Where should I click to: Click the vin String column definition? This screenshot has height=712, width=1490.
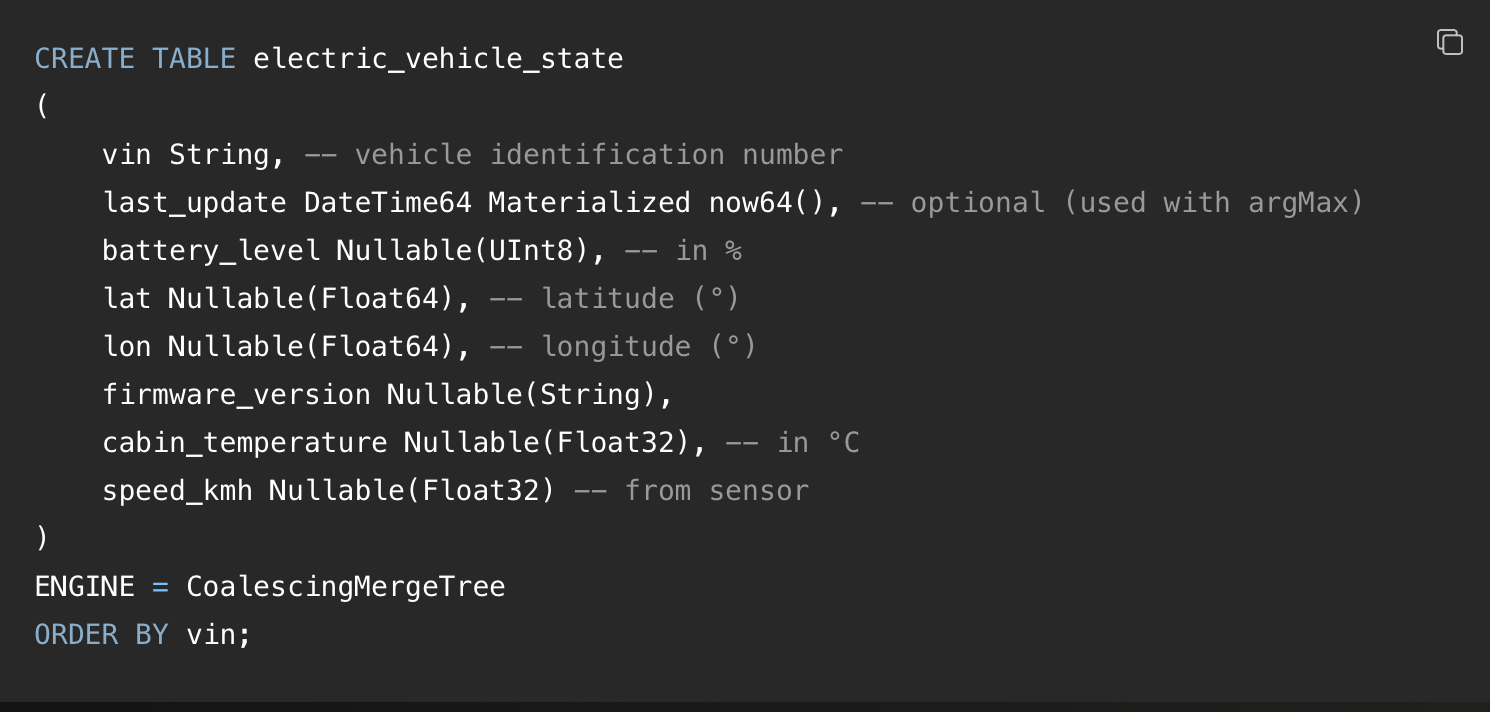coord(186,154)
